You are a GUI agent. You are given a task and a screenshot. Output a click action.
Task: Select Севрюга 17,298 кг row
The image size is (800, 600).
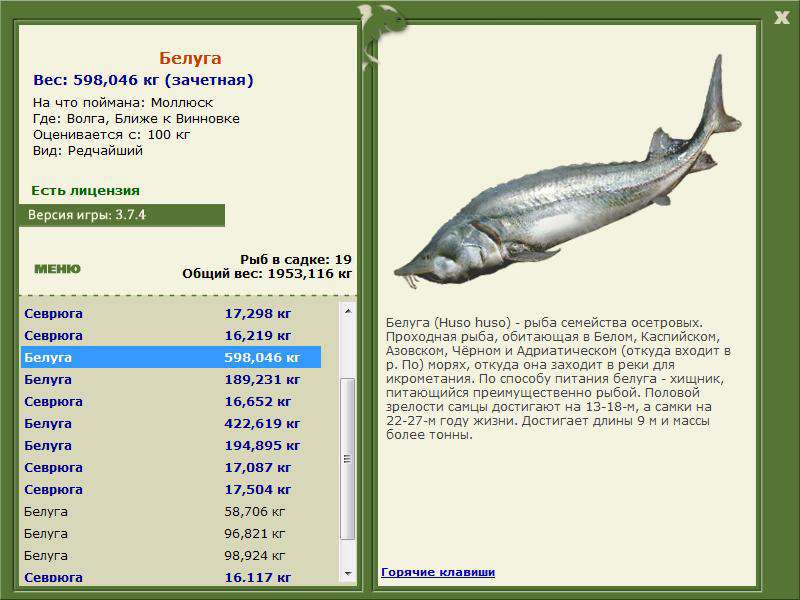pyautogui.click(x=171, y=313)
